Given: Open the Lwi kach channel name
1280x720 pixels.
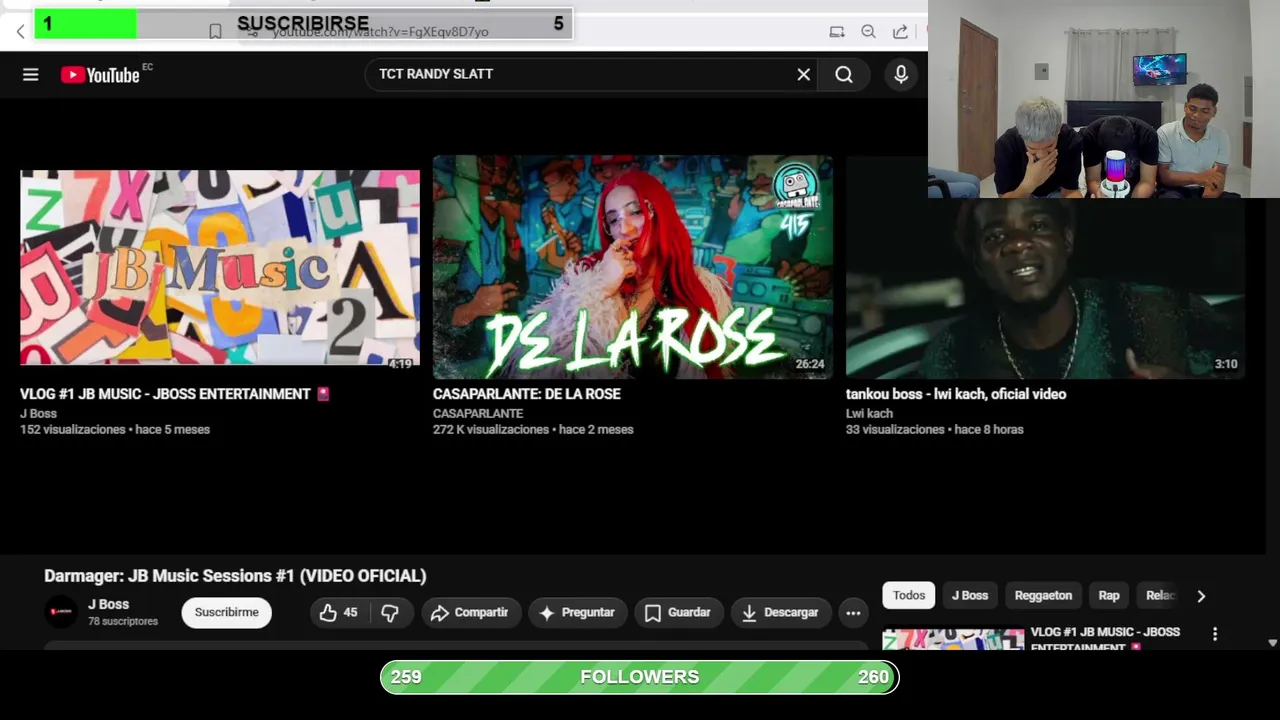Looking at the screenshot, I should click(x=869, y=413).
